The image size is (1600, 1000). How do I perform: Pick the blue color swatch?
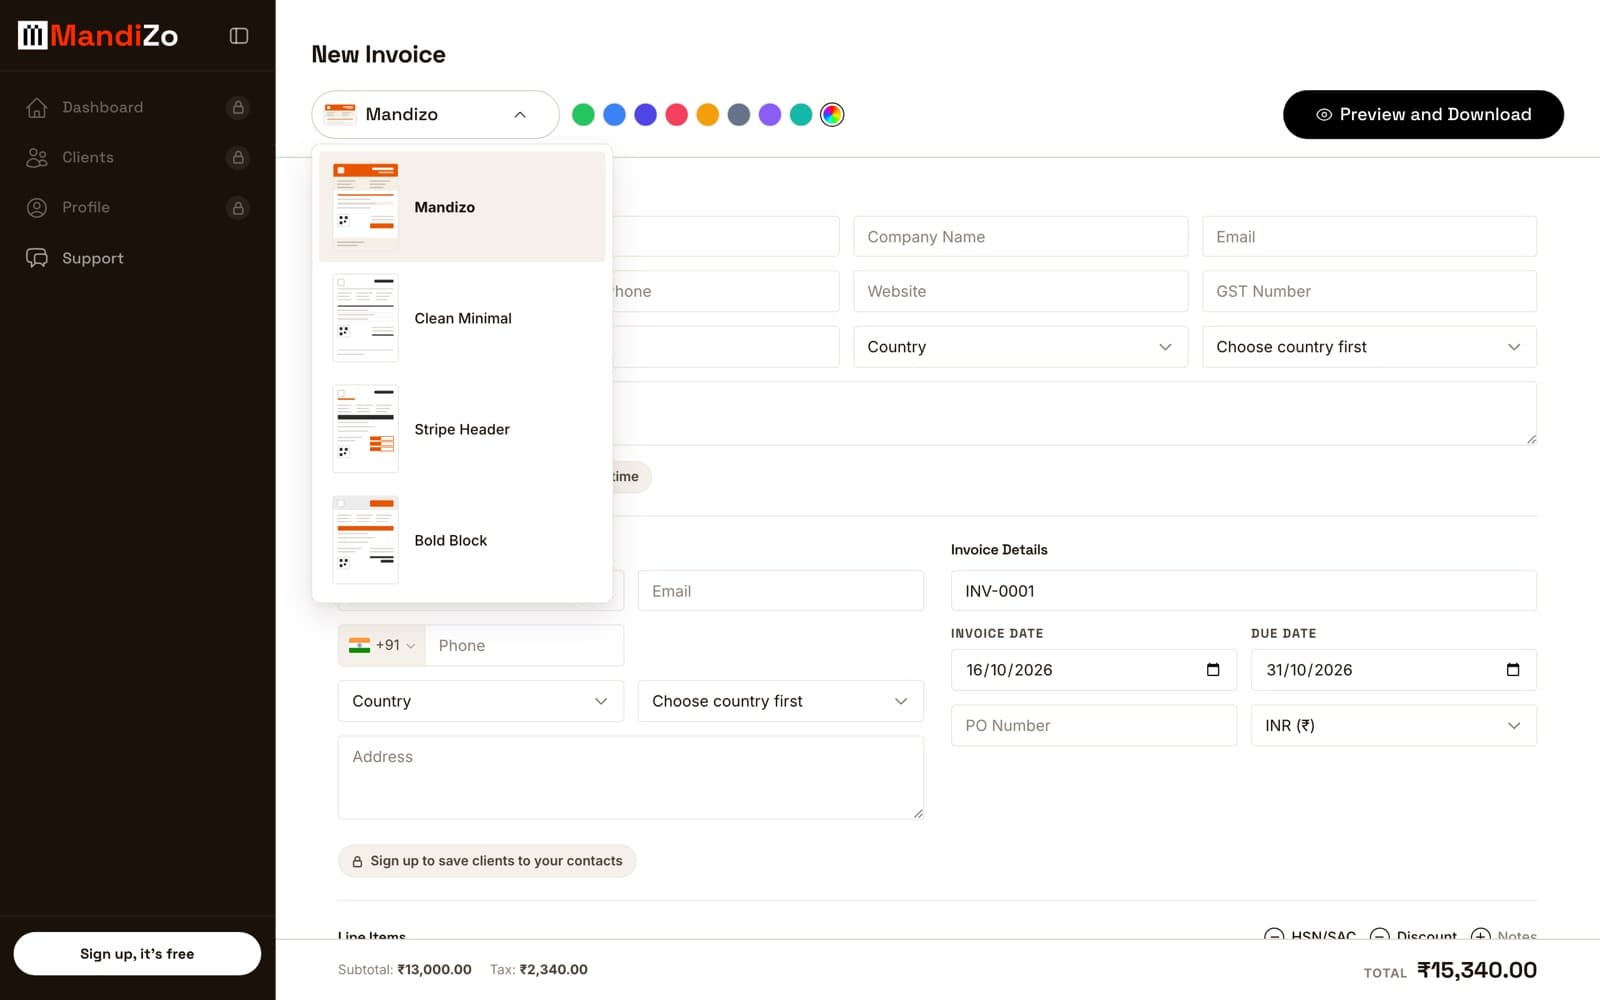615,114
